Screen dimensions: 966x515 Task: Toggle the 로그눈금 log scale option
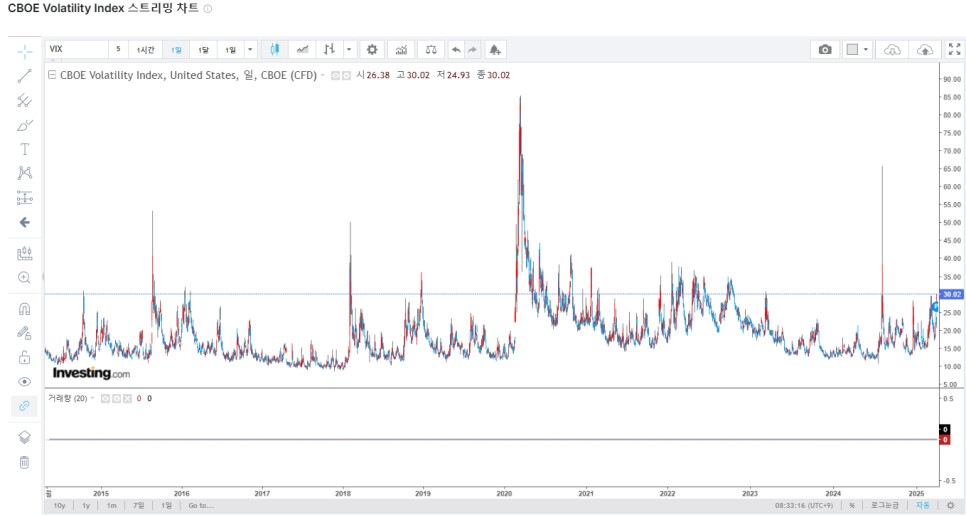click(882, 505)
